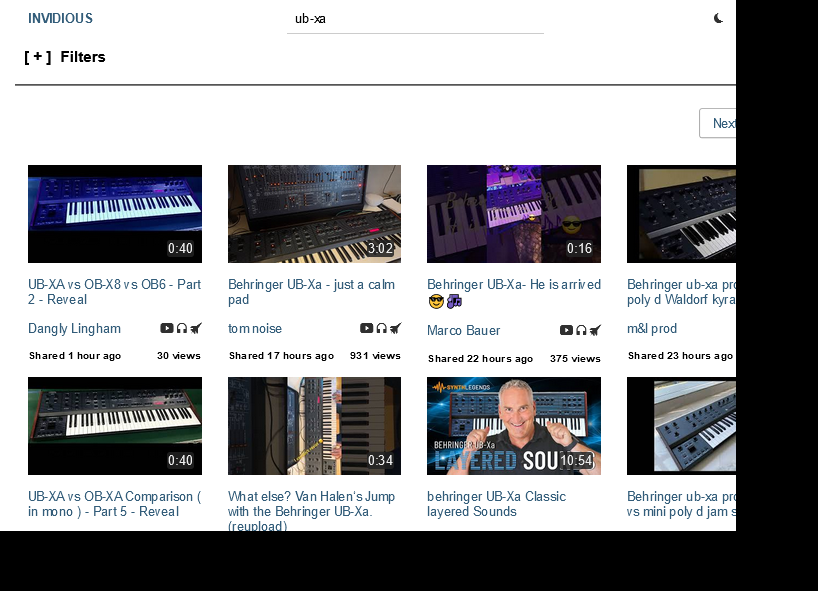Open the UB-XA vs OB-X8 vs OB6 thumbnail
This screenshot has width=818, height=591.
point(115,214)
